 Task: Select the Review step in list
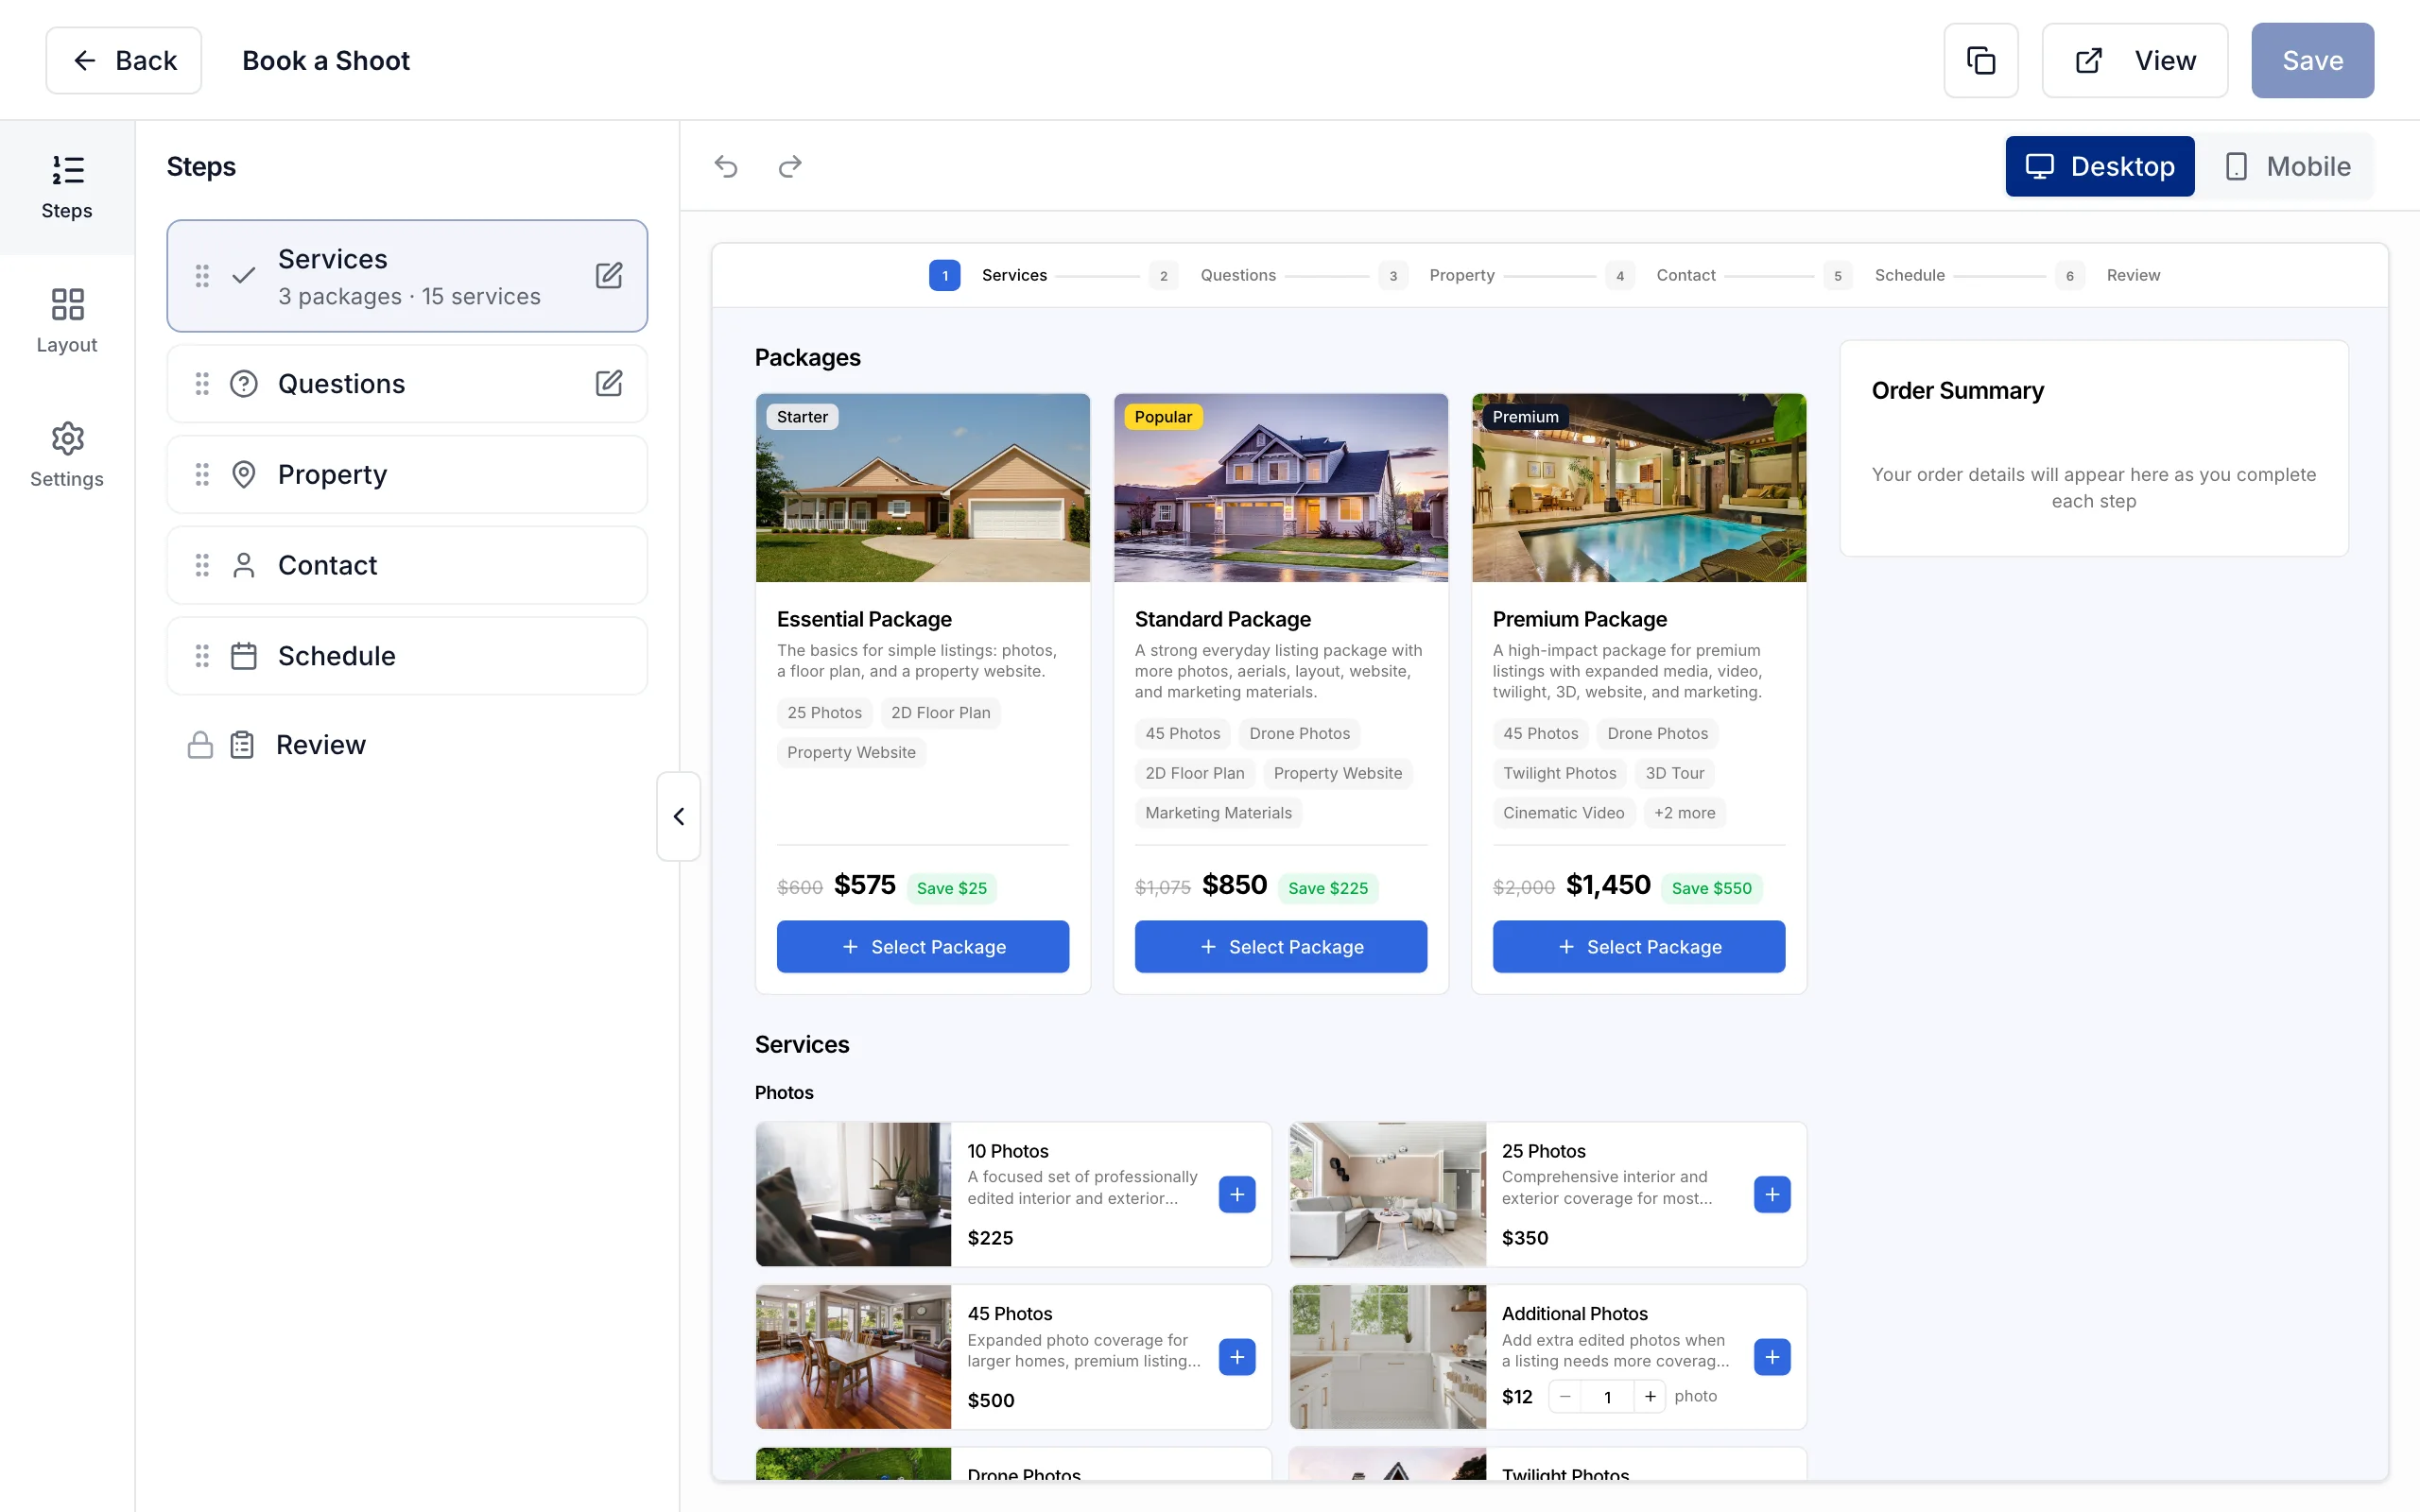407,745
